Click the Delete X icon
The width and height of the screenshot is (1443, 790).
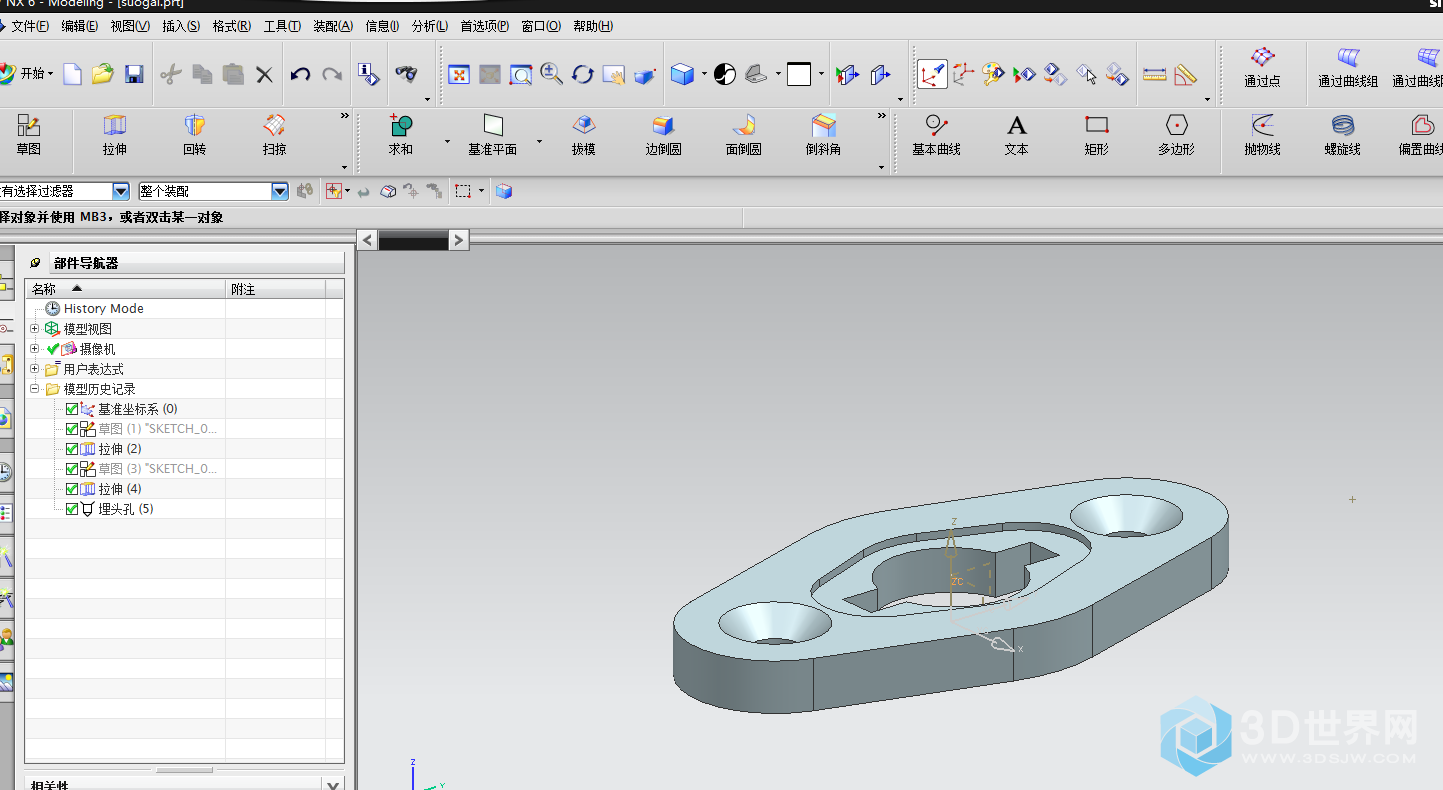[x=264, y=74]
